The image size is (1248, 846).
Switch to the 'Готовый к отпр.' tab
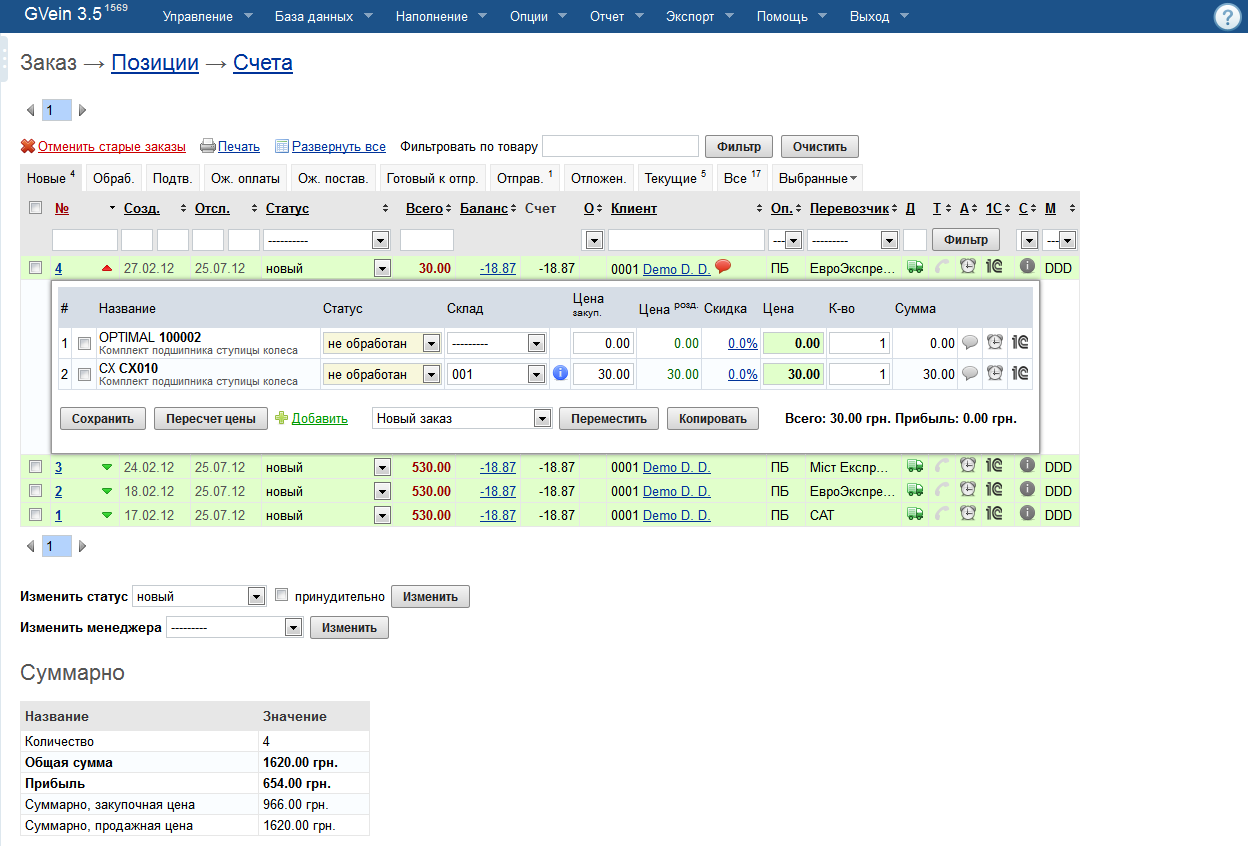click(x=432, y=178)
